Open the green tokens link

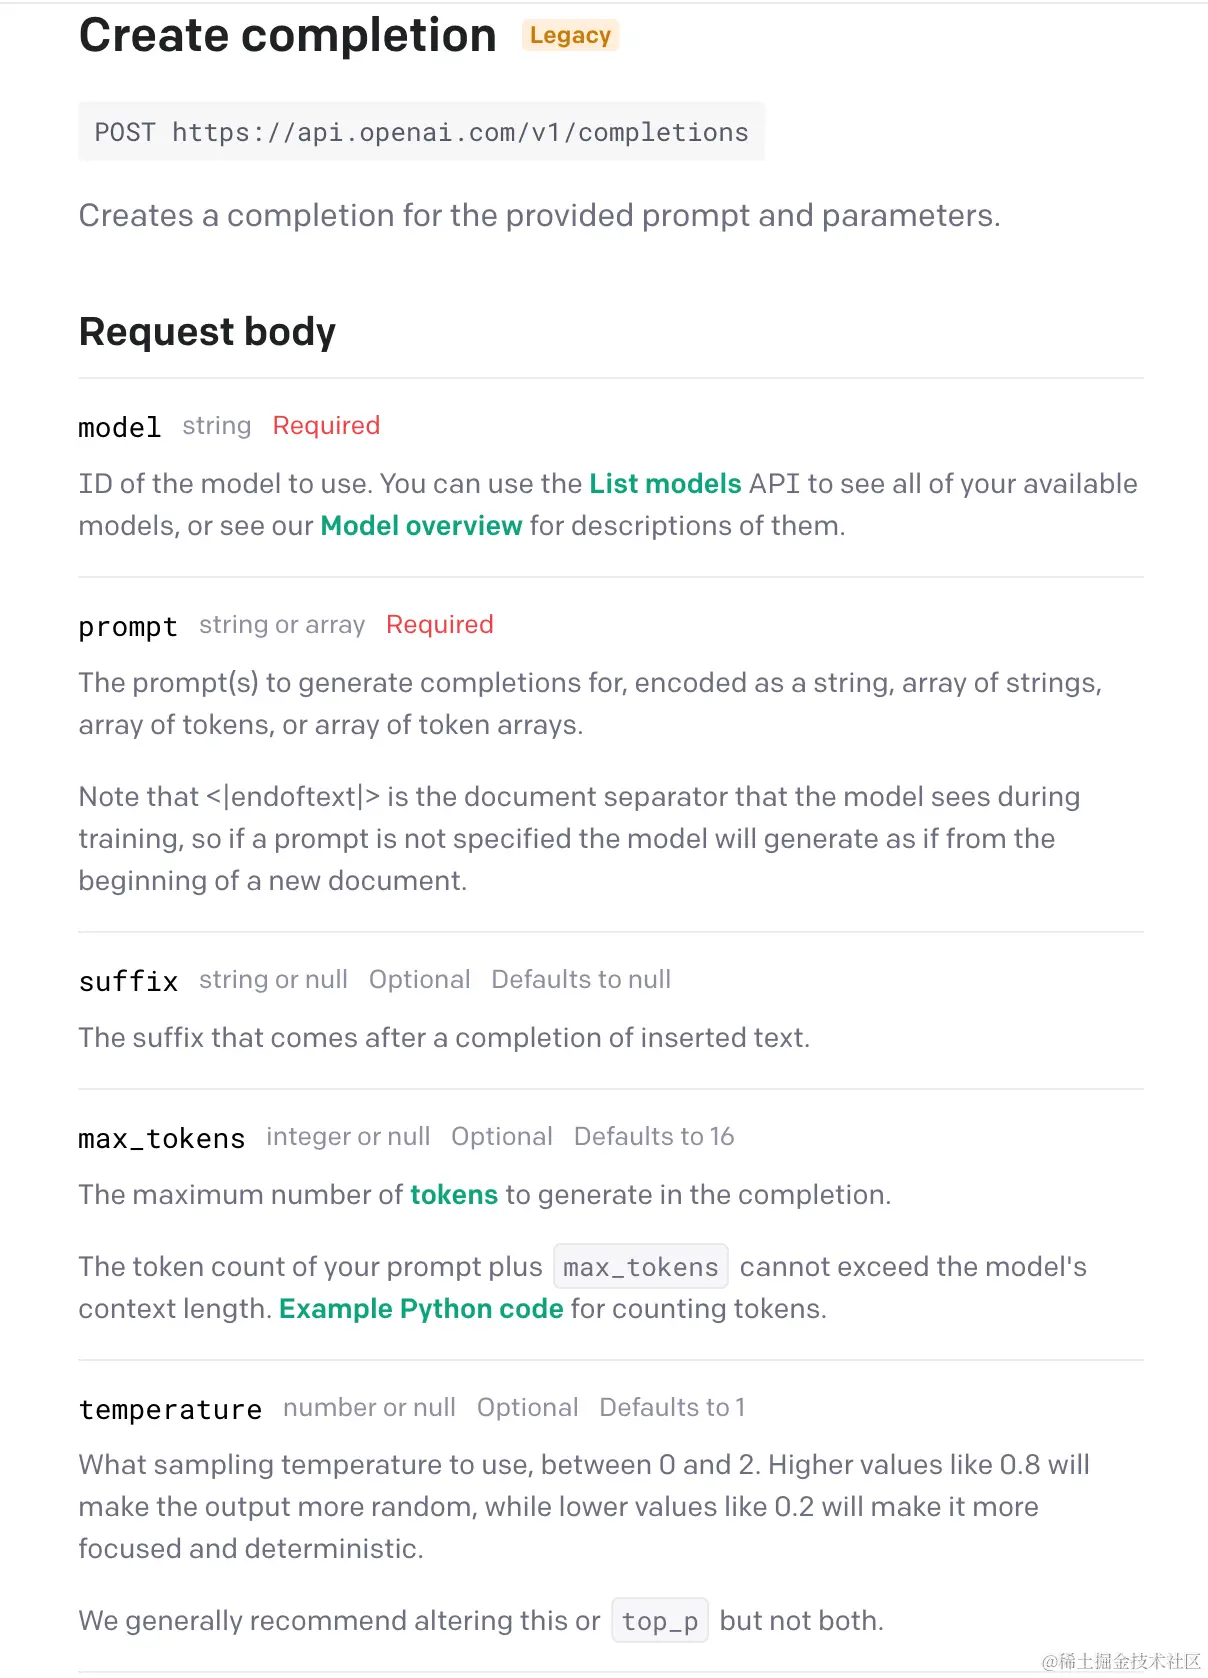point(454,1195)
